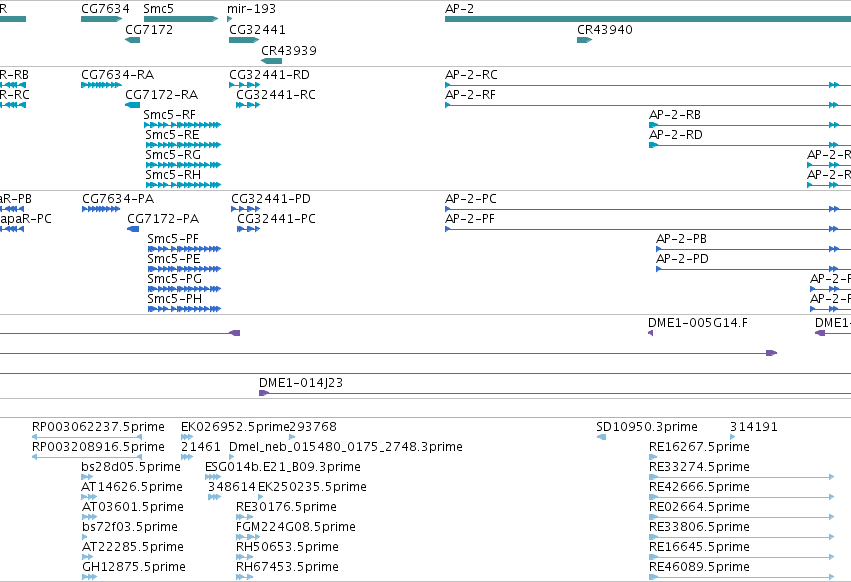The image size is (851, 582).
Task: Select EST RE42666.5prime
Action: (699, 487)
